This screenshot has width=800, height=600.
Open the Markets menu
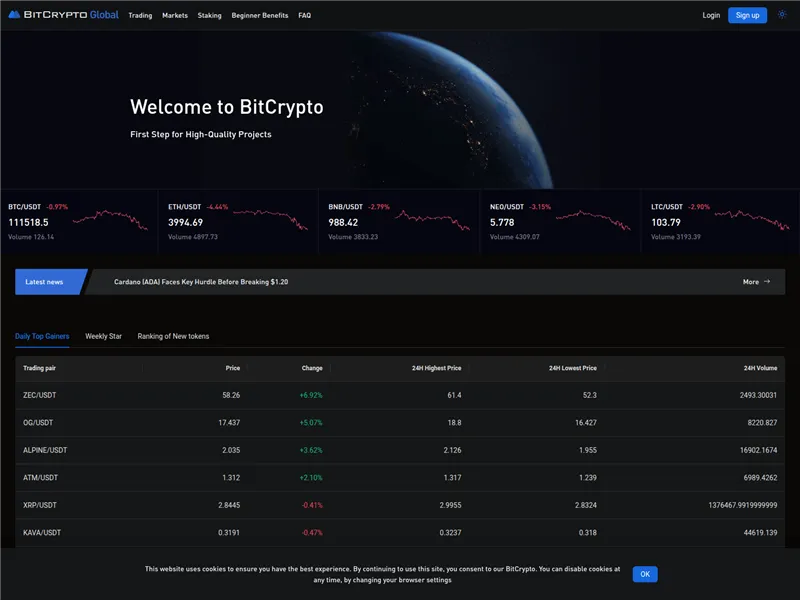pos(175,15)
